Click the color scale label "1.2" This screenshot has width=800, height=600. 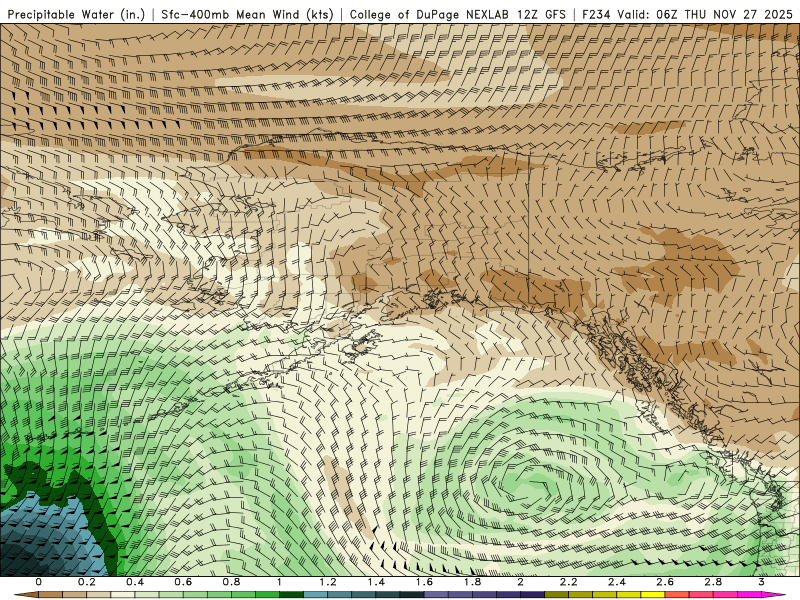click(328, 582)
